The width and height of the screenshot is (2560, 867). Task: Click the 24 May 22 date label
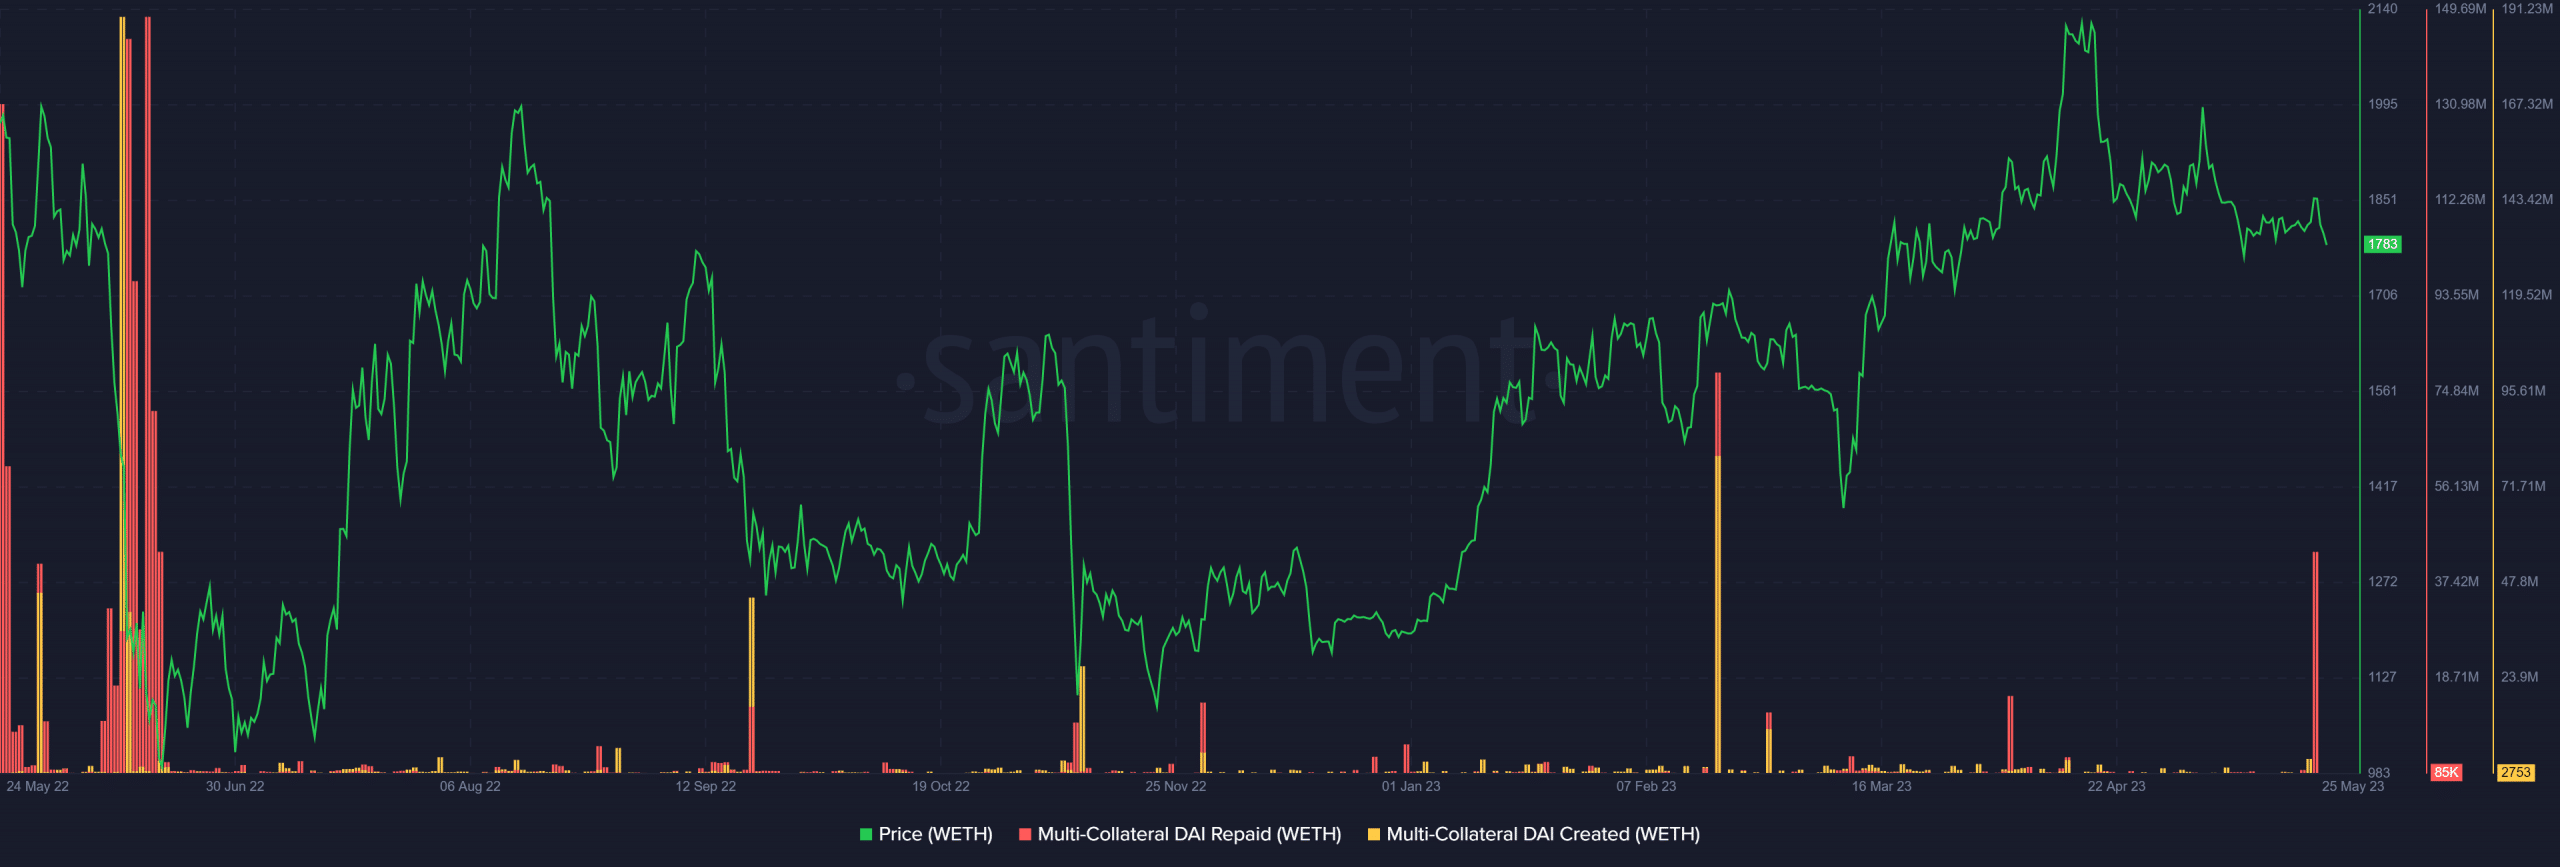tap(37, 786)
